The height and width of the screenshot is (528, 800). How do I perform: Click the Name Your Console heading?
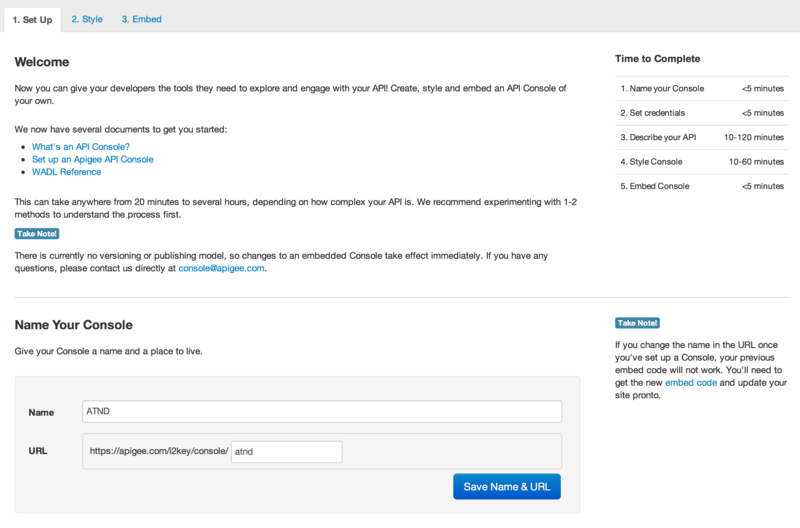[73, 325]
